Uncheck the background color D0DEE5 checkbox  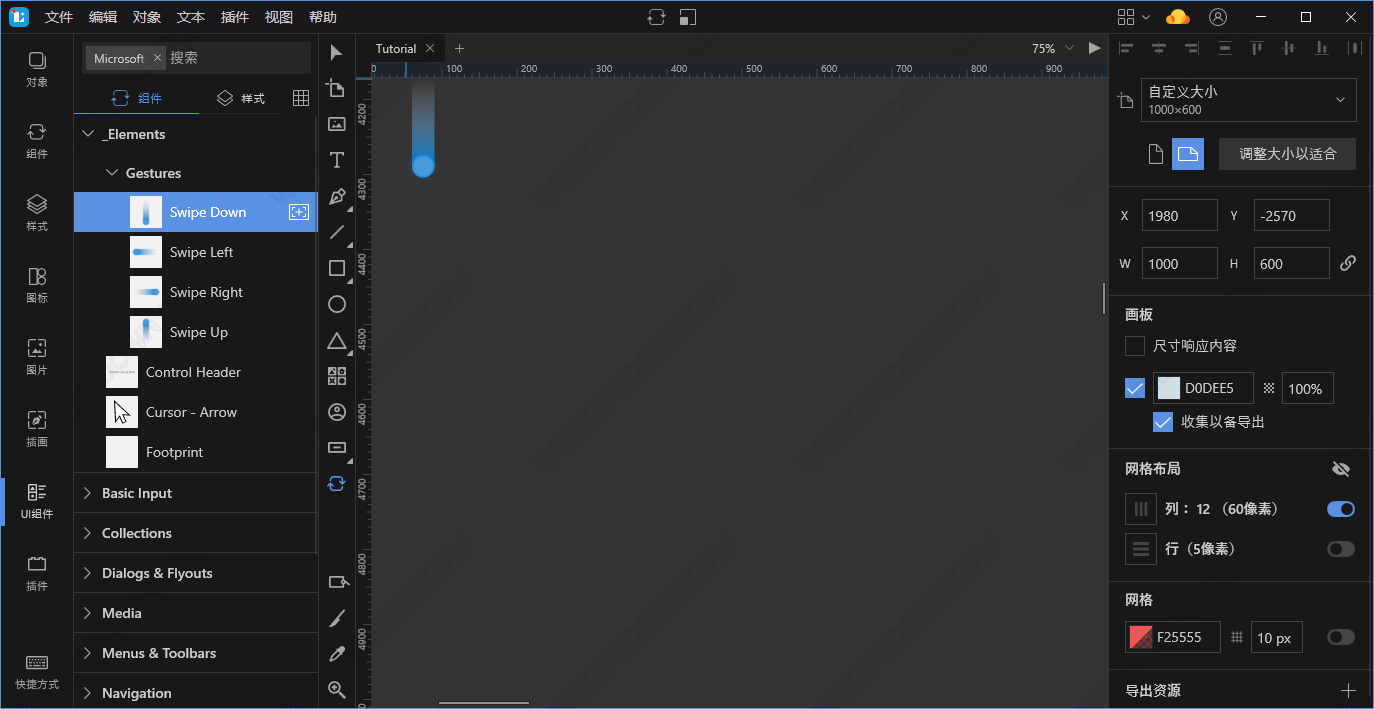pyautogui.click(x=1135, y=389)
